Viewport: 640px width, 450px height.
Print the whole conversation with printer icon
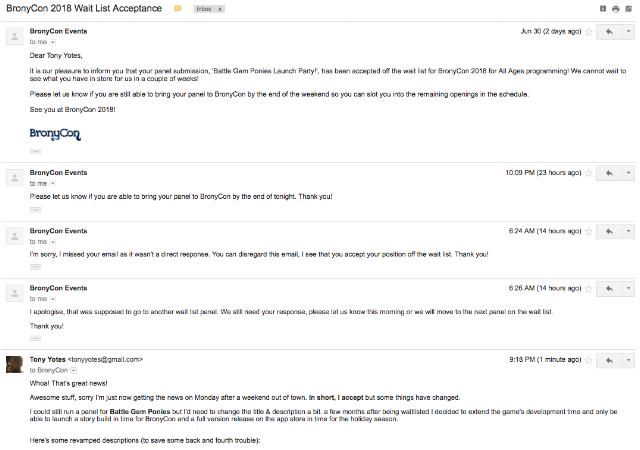click(x=616, y=9)
